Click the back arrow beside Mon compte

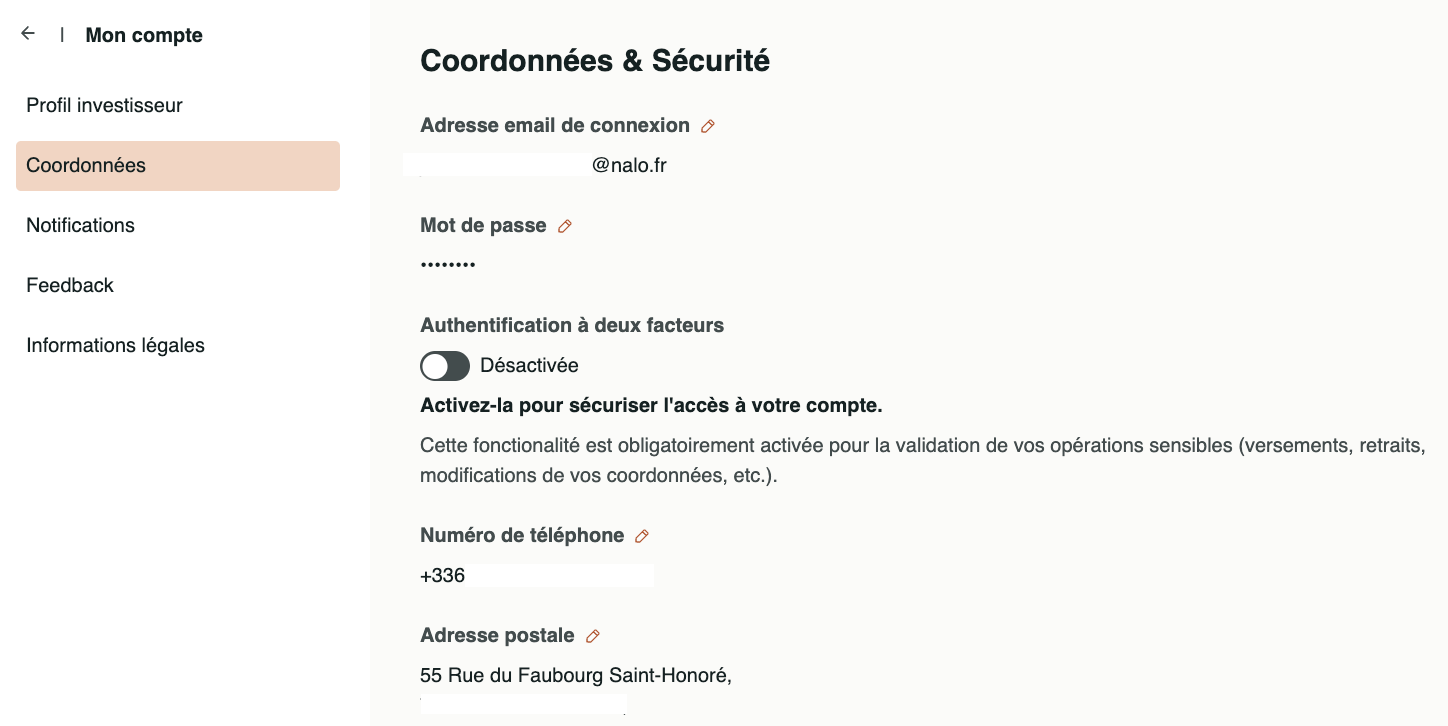click(x=28, y=34)
